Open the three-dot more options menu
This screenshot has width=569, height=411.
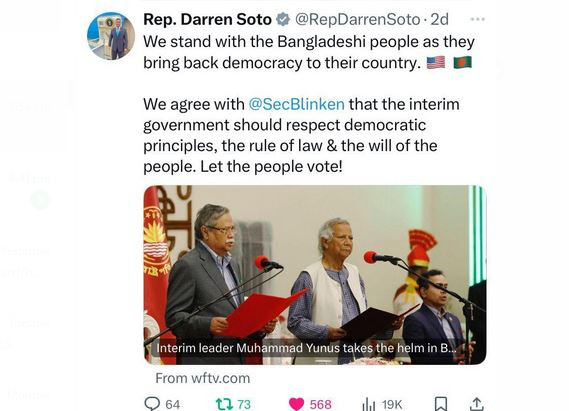(x=478, y=19)
